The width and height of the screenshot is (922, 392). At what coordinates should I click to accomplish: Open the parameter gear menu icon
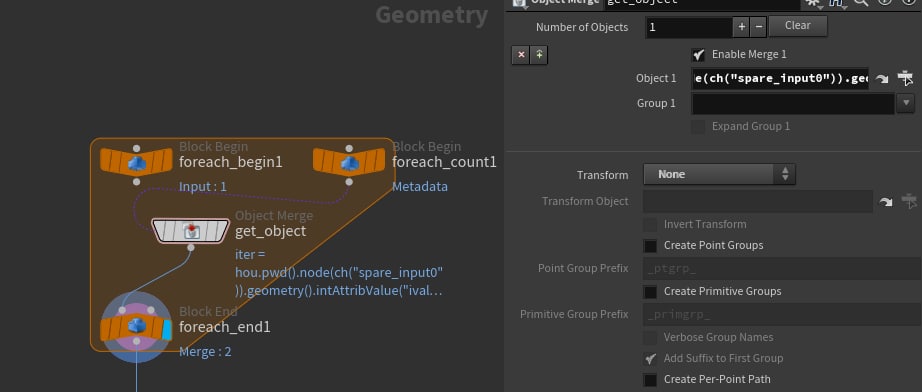coord(813,2)
